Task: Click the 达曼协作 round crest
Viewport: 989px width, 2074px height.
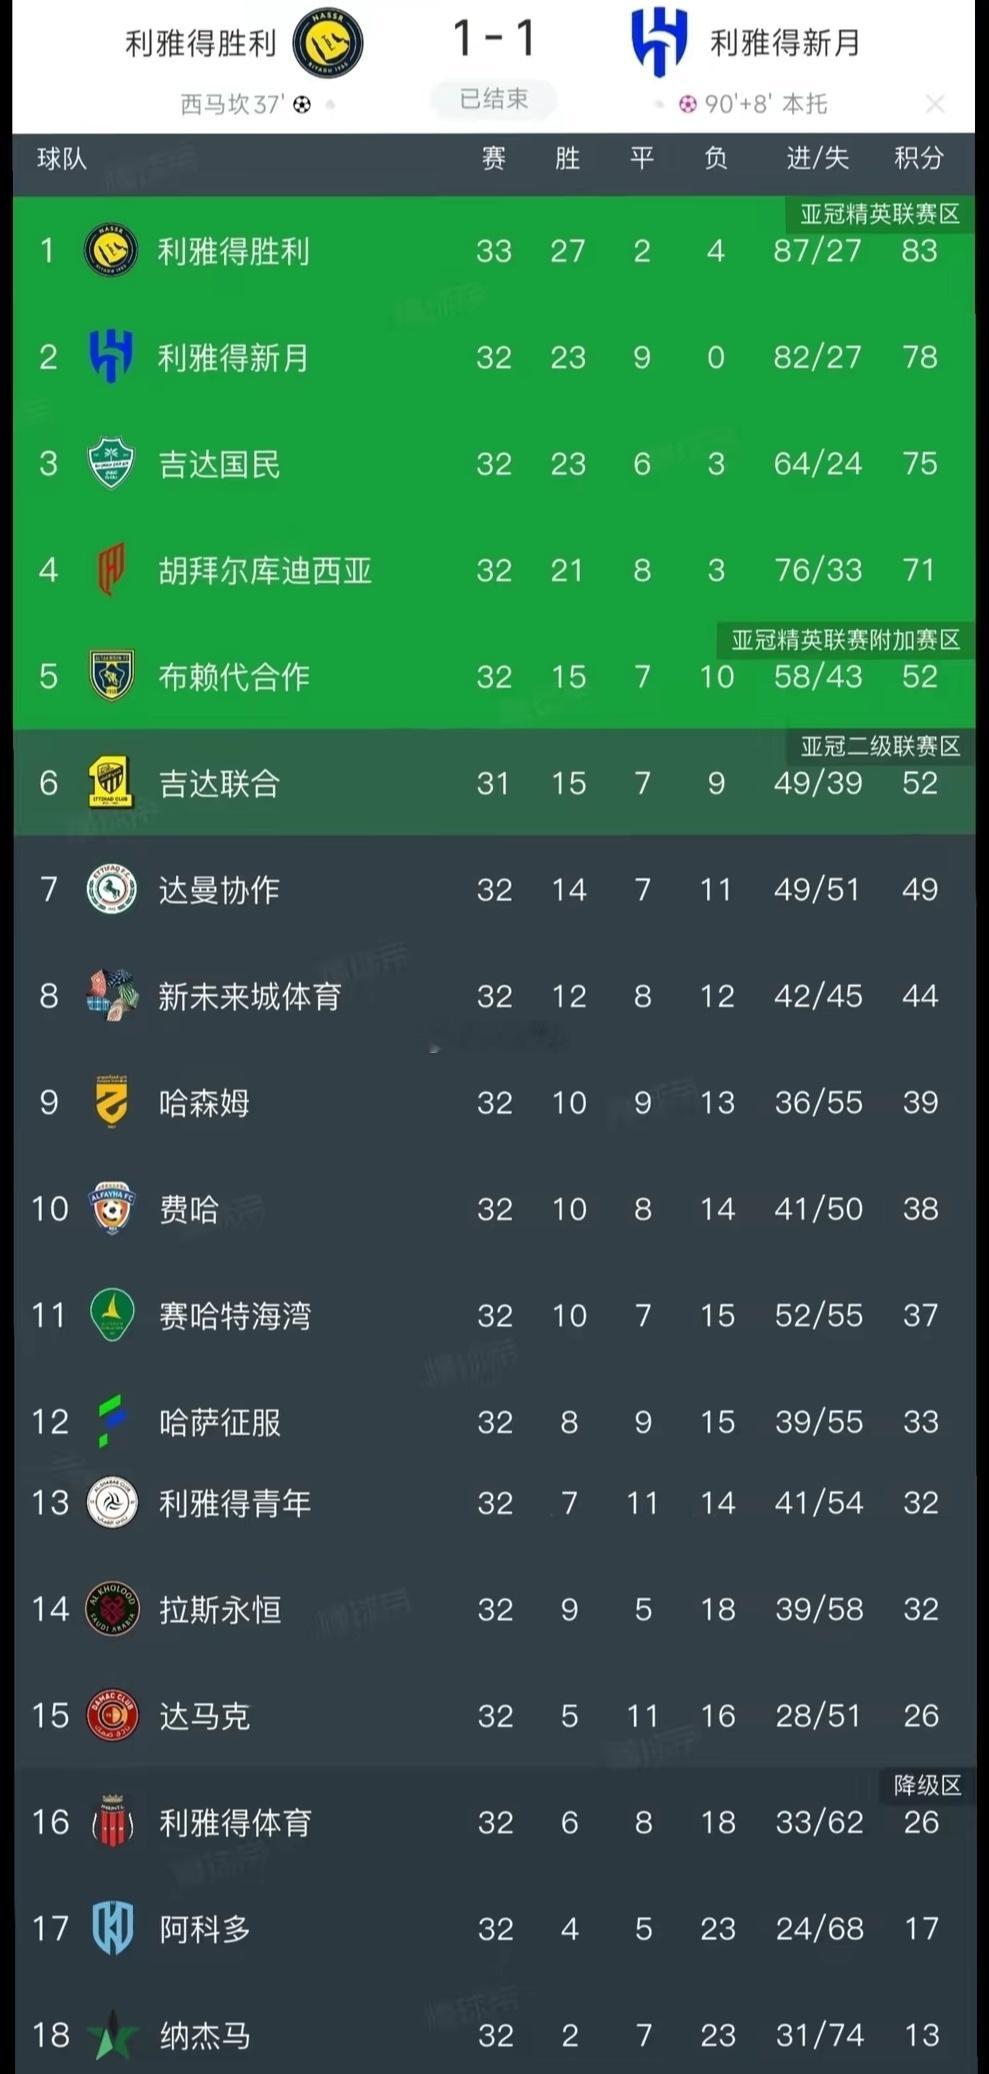Action: [x=111, y=889]
